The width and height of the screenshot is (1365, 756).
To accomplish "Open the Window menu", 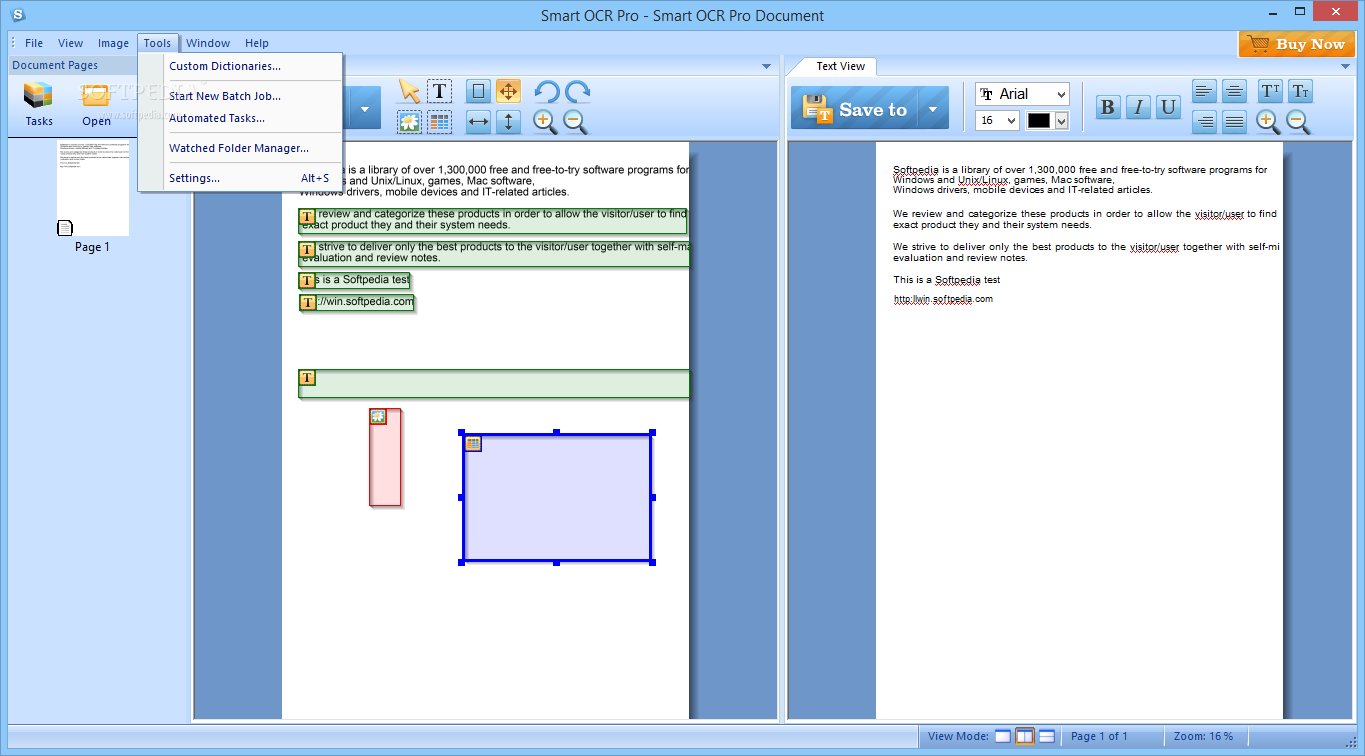I will point(208,43).
